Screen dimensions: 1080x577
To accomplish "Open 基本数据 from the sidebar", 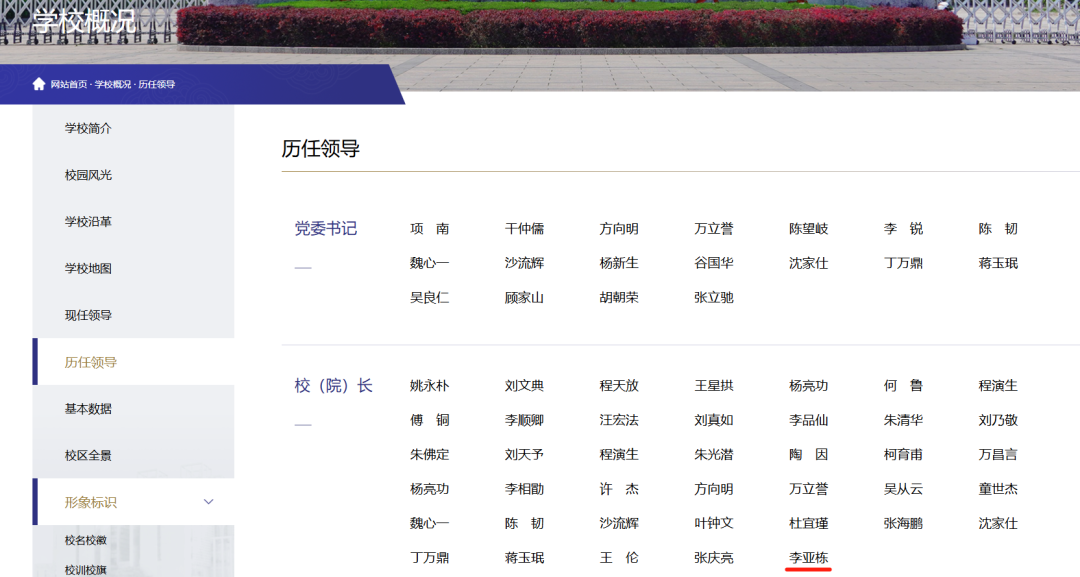I will coord(88,408).
